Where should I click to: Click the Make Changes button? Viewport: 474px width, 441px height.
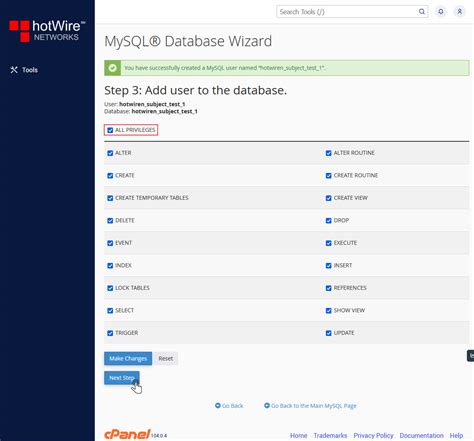pos(128,358)
